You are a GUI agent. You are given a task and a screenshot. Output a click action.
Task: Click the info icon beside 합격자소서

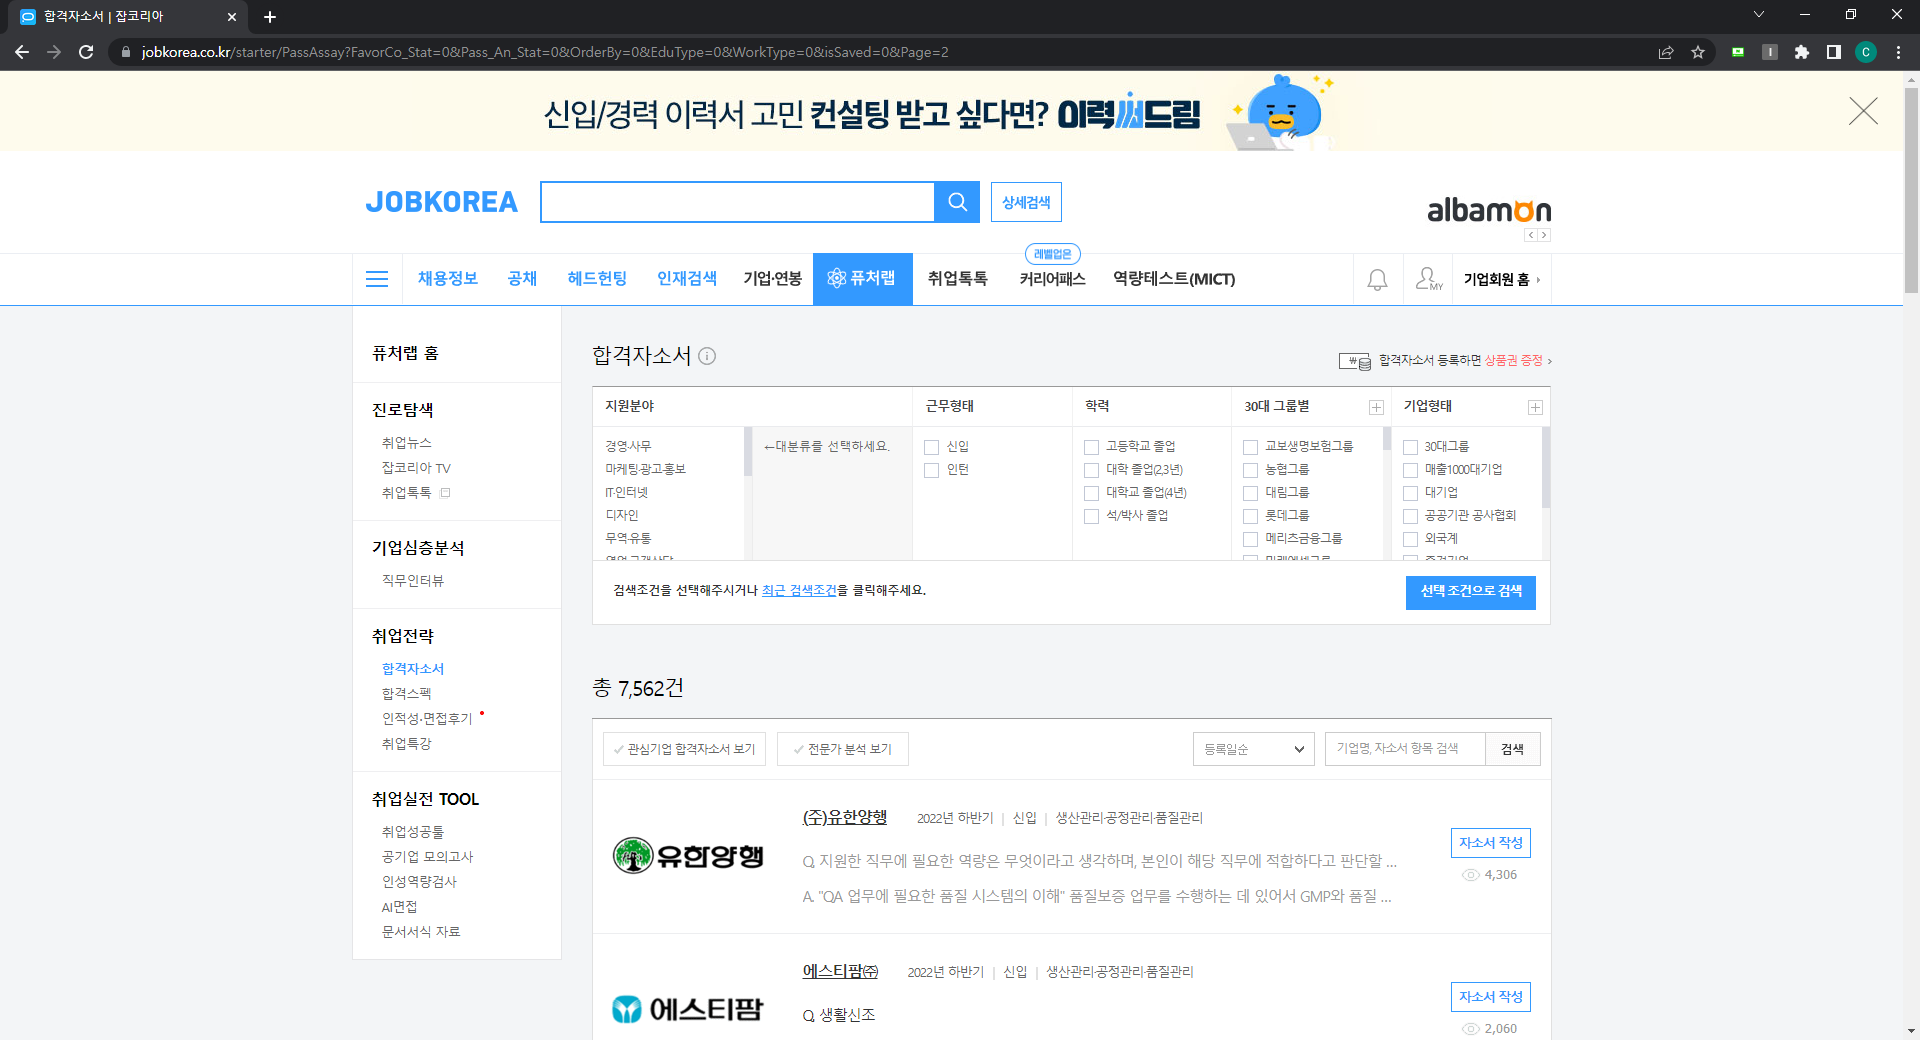(707, 356)
